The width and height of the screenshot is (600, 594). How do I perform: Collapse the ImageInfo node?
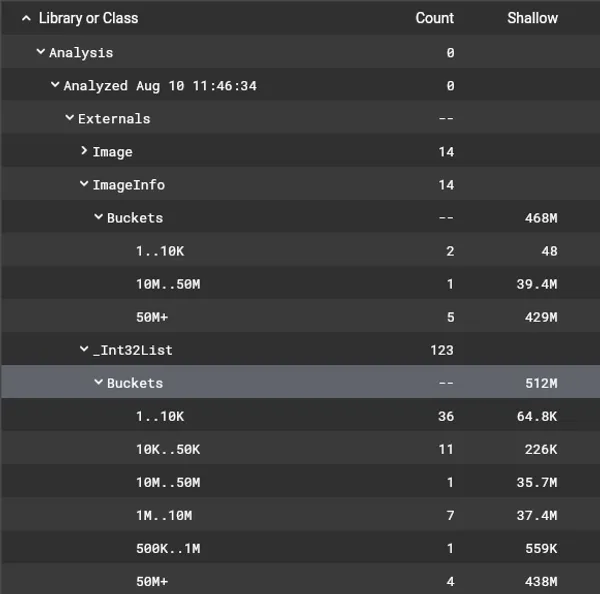click(x=84, y=185)
